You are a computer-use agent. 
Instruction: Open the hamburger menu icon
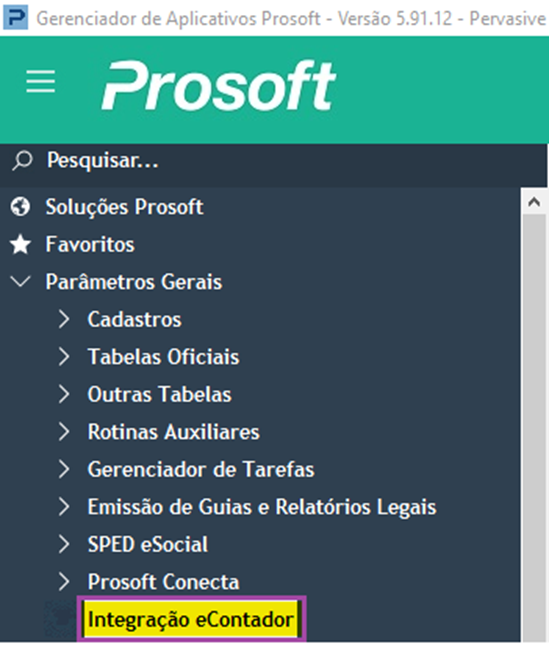tap(40, 82)
